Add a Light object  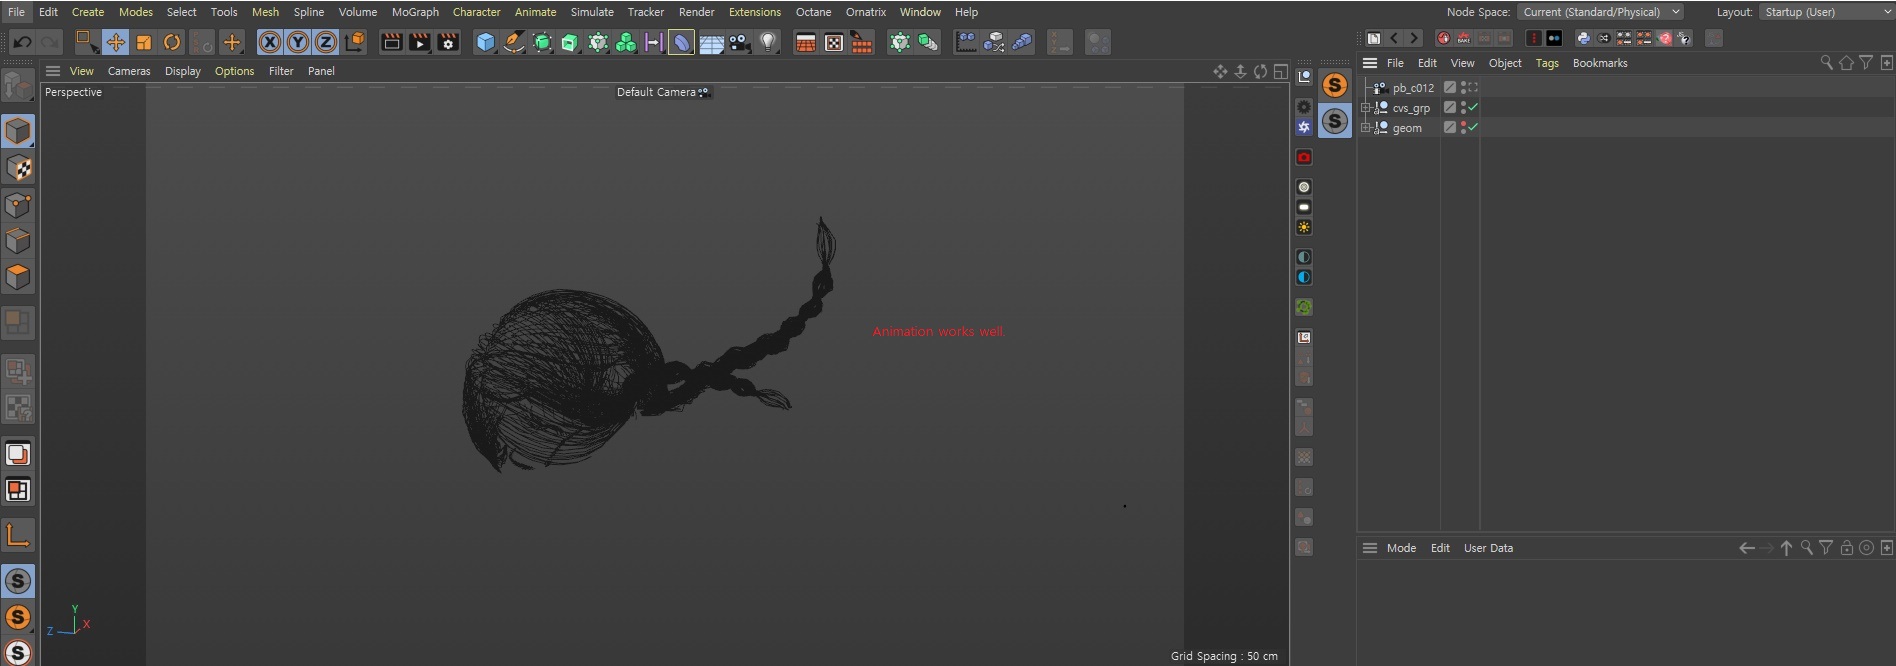(x=768, y=42)
